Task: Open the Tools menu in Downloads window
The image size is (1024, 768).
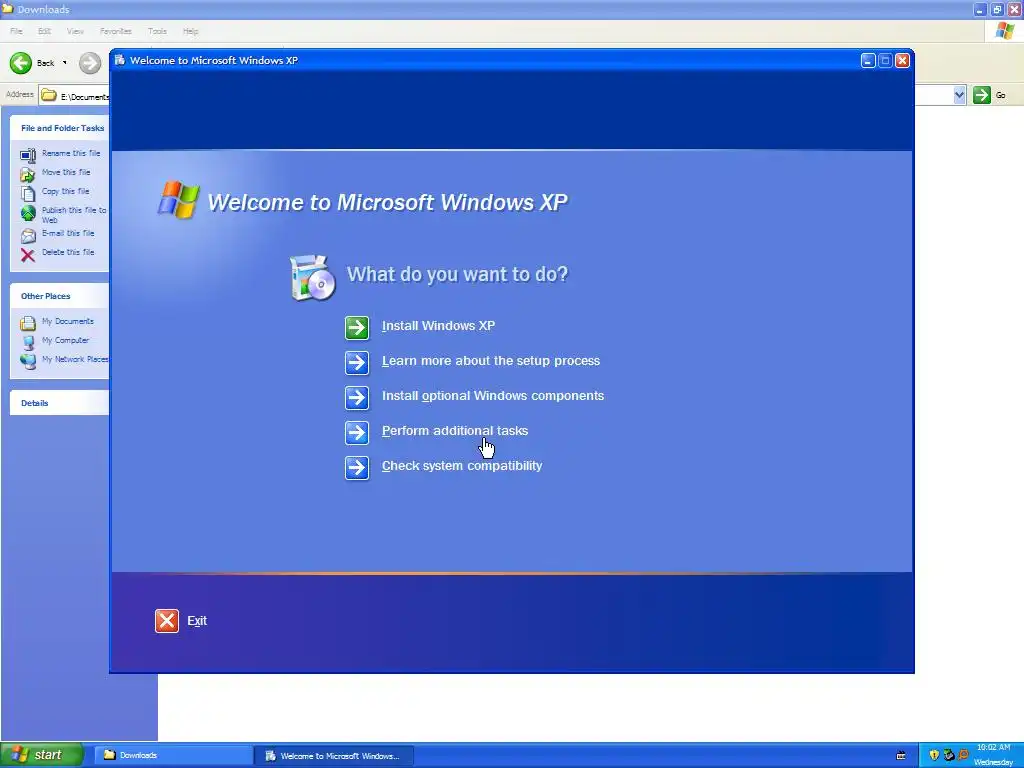Action: 157,31
